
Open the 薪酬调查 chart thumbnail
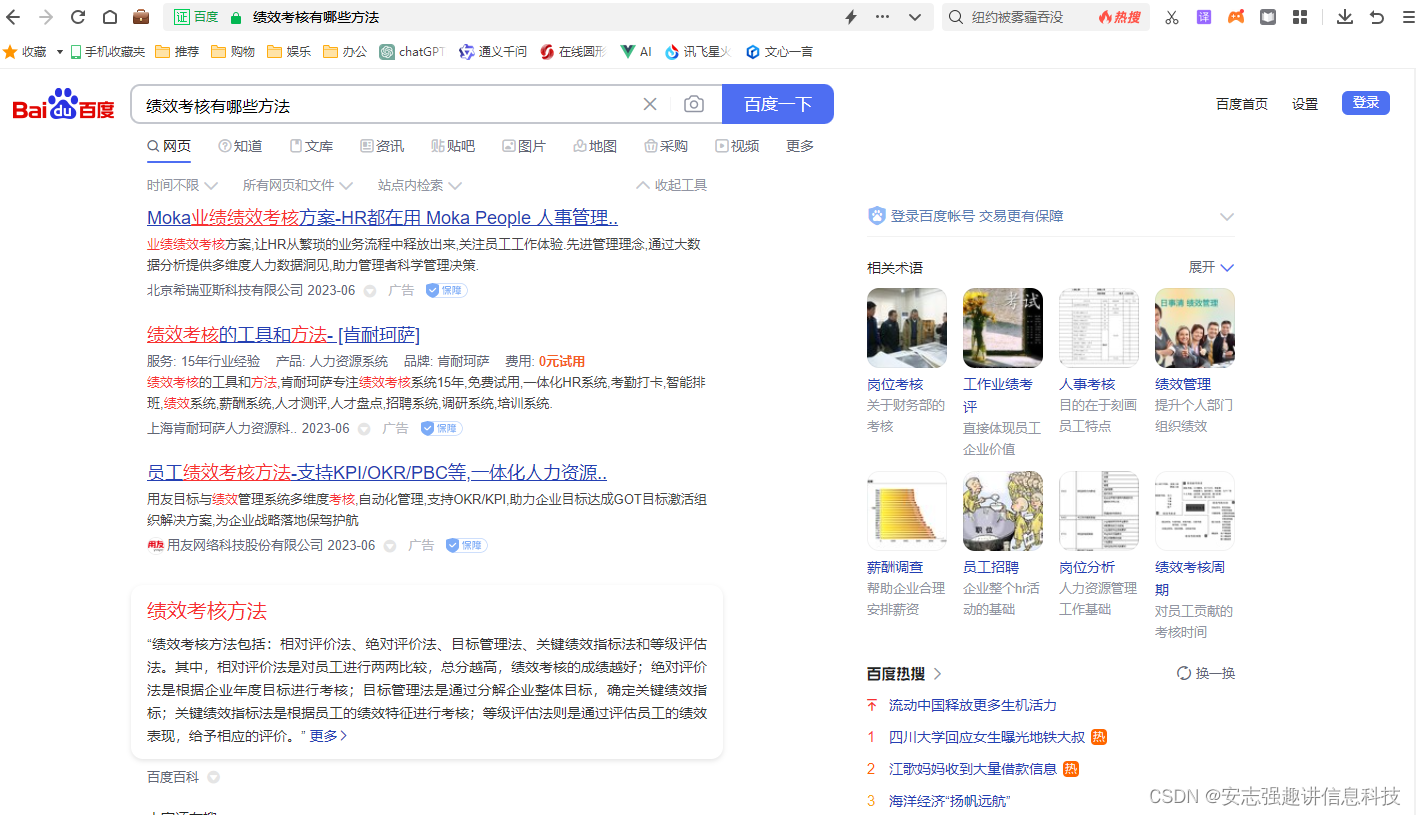point(907,511)
